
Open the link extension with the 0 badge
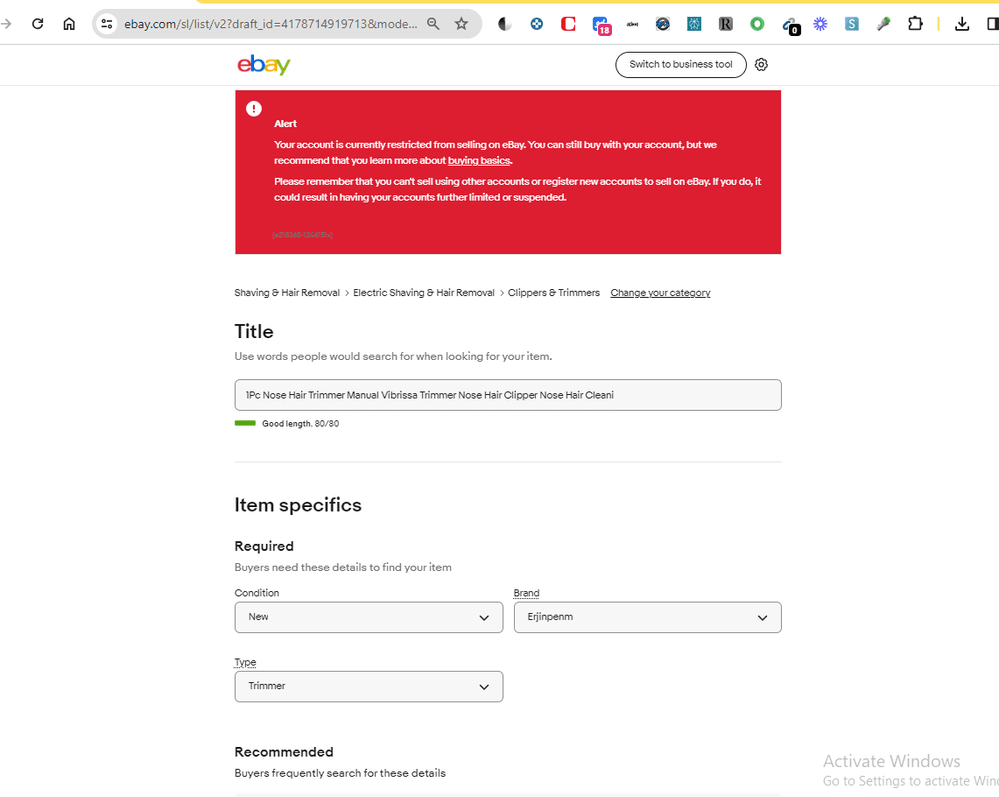point(791,25)
